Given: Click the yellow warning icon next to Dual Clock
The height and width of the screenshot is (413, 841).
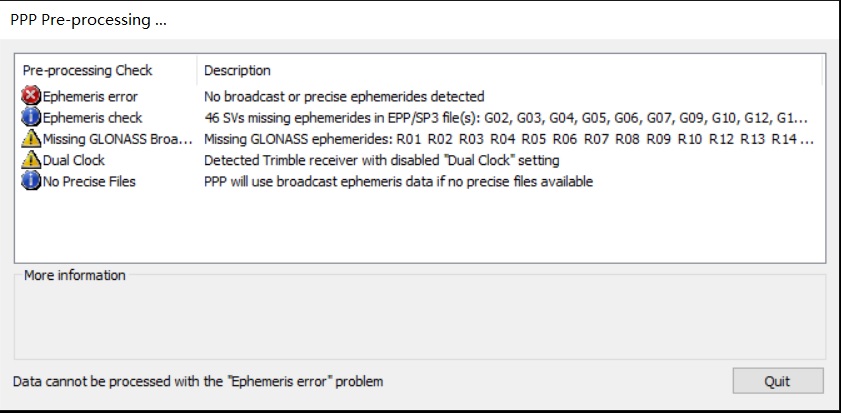Looking at the screenshot, I should tap(31, 160).
